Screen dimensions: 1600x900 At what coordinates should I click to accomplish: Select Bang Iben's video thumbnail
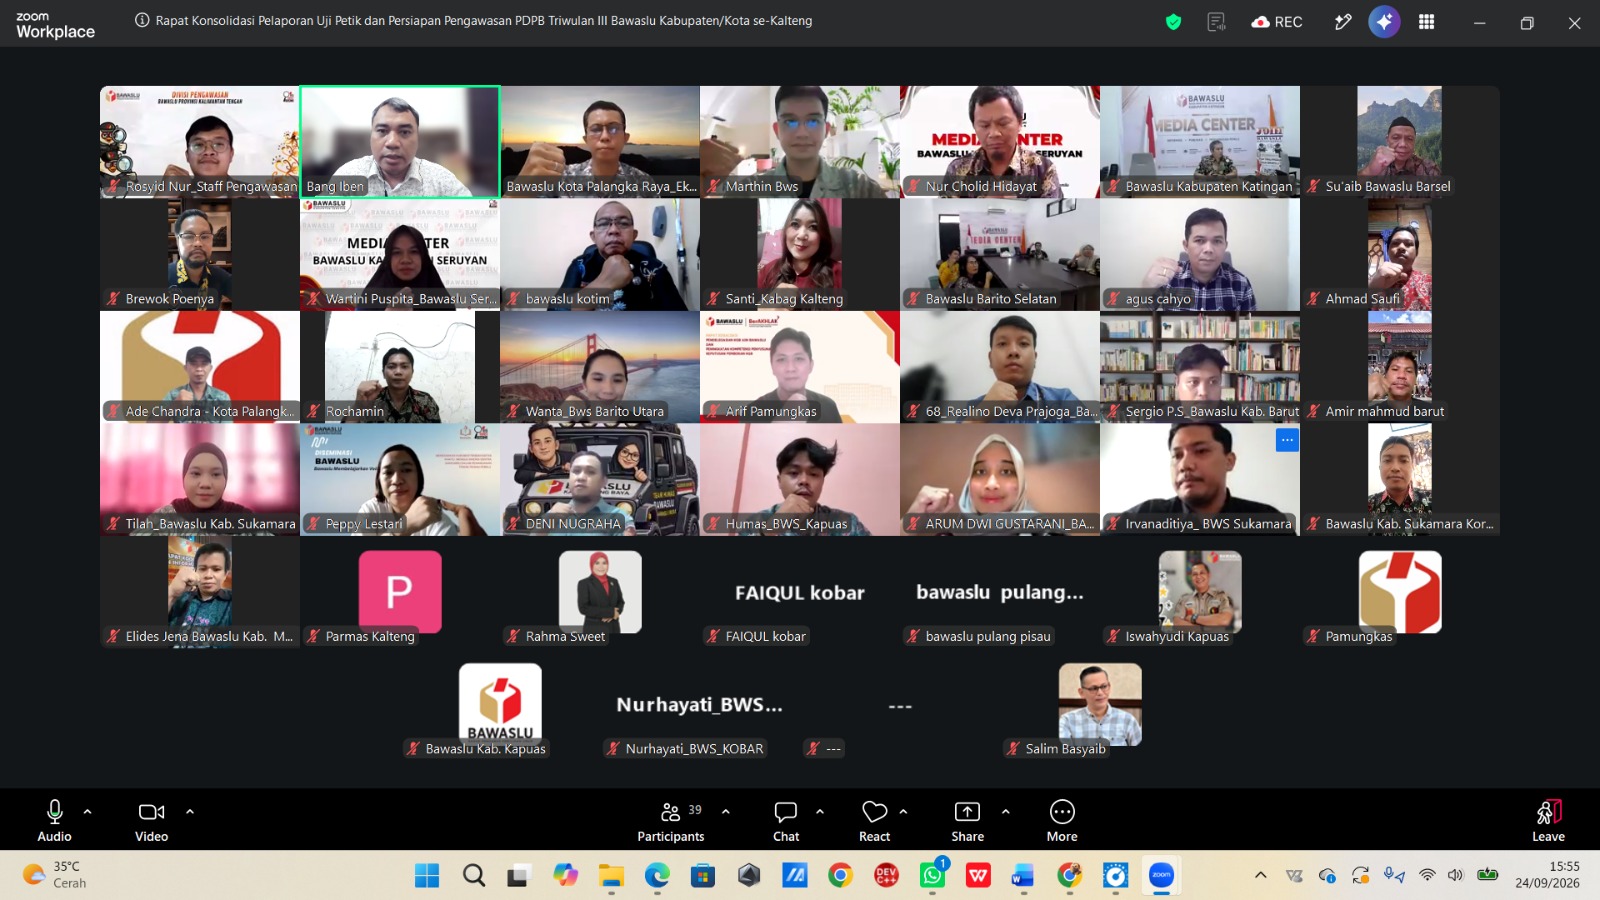(400, 142)
